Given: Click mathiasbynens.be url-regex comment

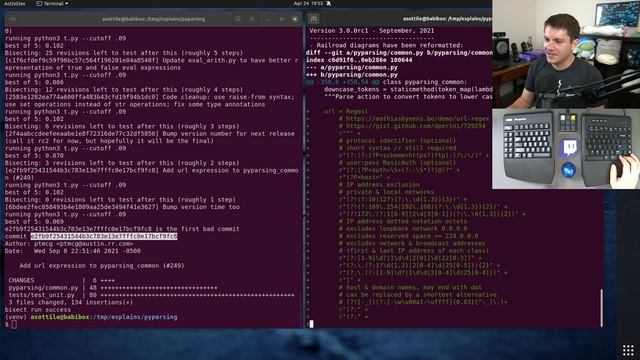Looking at the screenshot, I should click(x=413, y=119).
